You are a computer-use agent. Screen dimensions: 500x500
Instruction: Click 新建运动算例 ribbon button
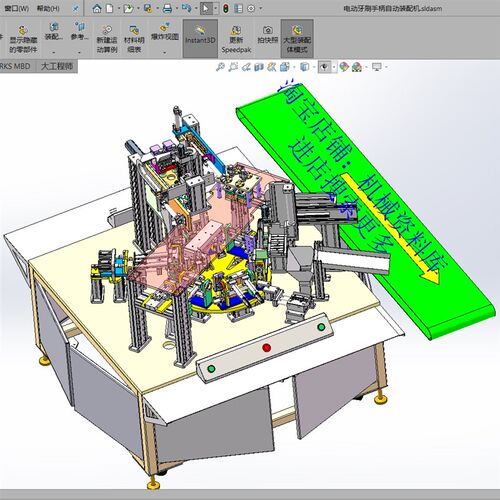pos(107,39)
